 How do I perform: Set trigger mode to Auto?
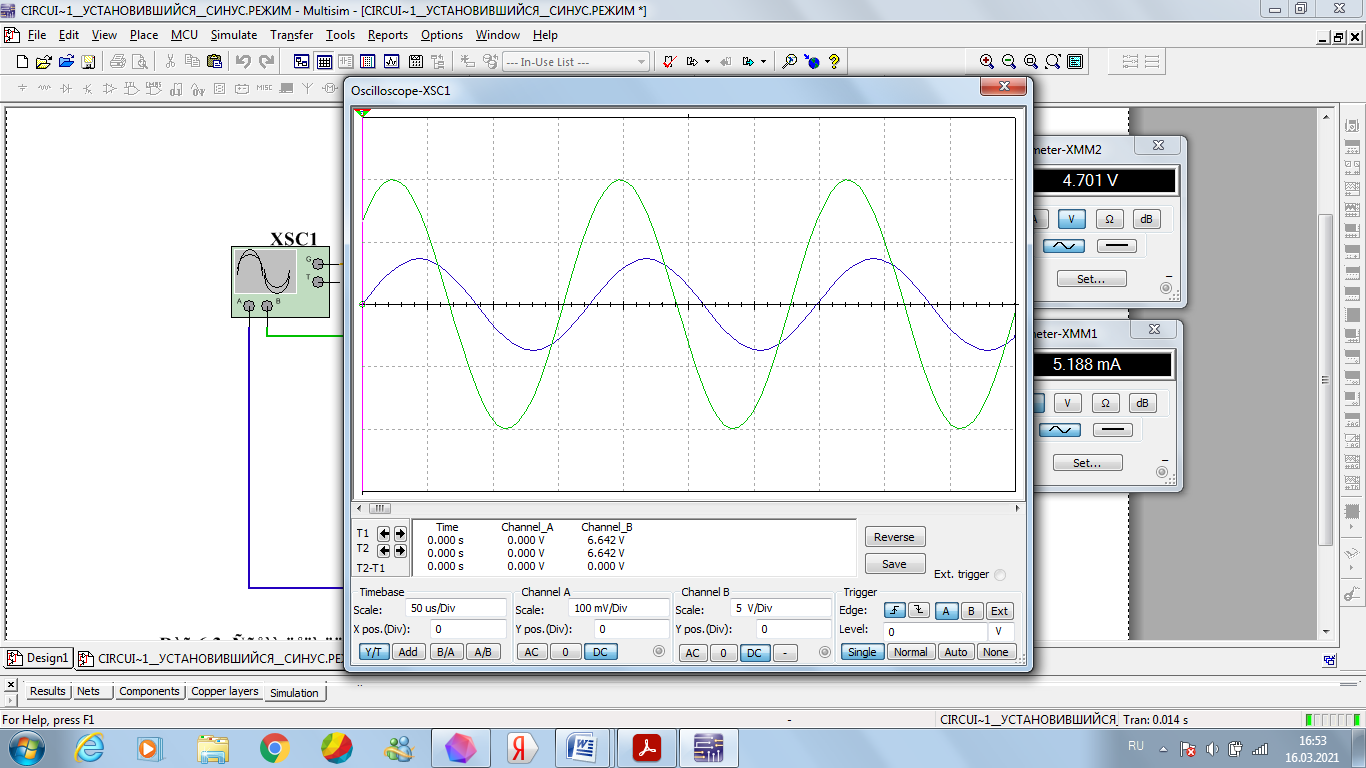coord(956,652)
